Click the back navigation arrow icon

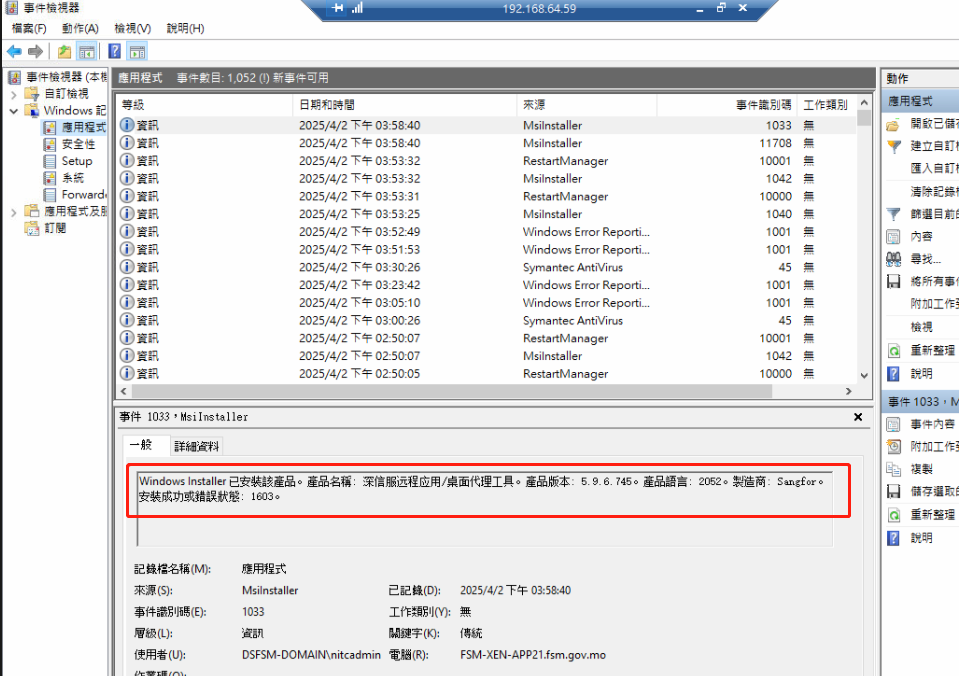click(13, 50)
